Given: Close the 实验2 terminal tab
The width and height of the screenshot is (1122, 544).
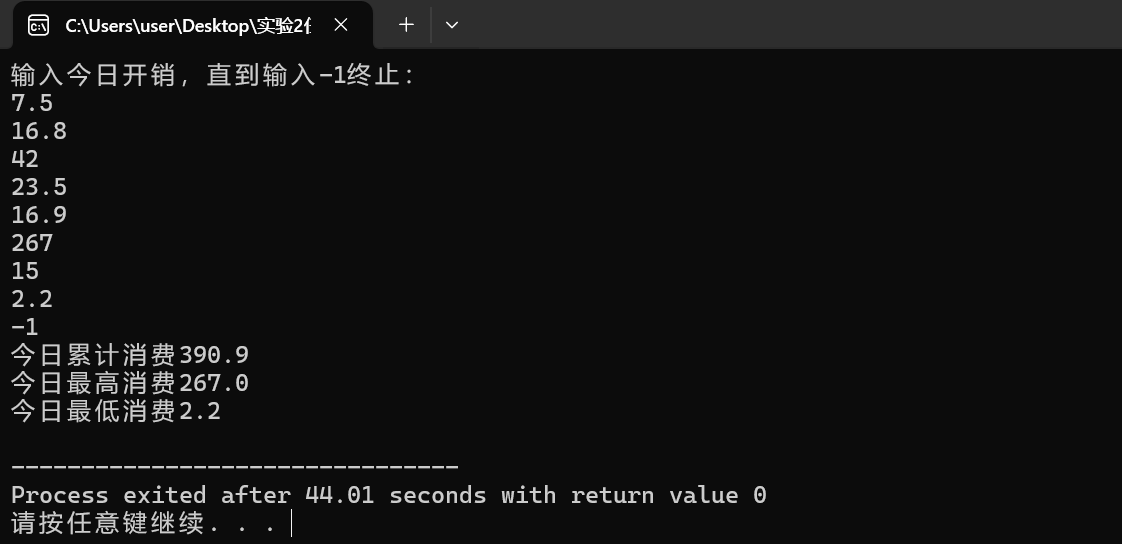Looking at the screenshot, I should tap(341, 25).
